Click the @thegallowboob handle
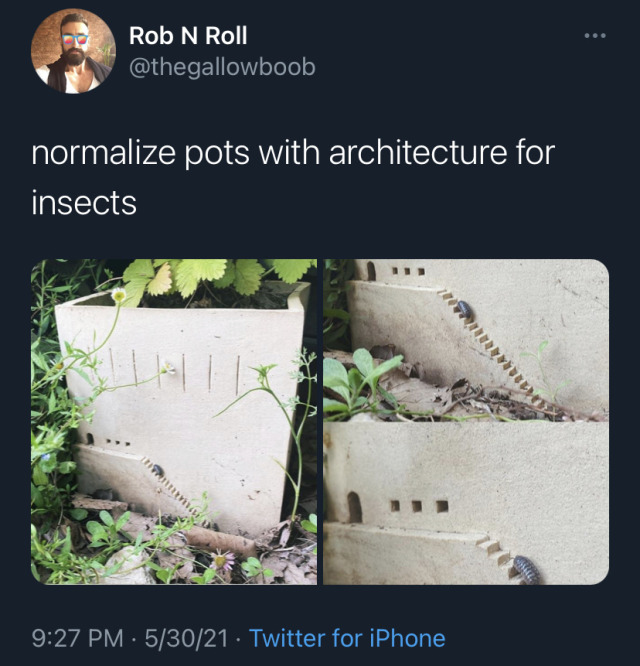The image size is (640, 666). [222, 67]
